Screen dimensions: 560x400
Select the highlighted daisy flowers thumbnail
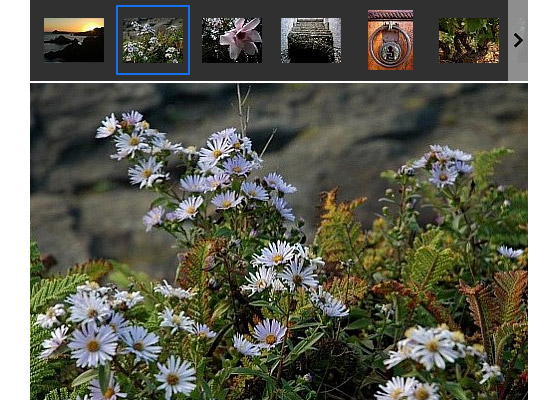click(x=153, y=40)
